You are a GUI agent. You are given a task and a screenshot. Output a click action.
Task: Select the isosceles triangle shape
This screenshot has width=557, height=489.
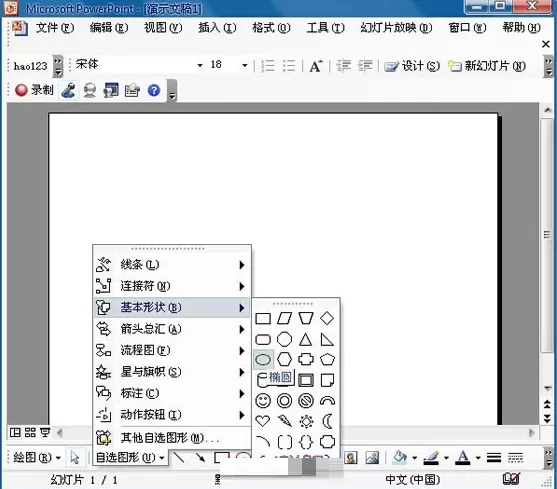click(305, 339)
